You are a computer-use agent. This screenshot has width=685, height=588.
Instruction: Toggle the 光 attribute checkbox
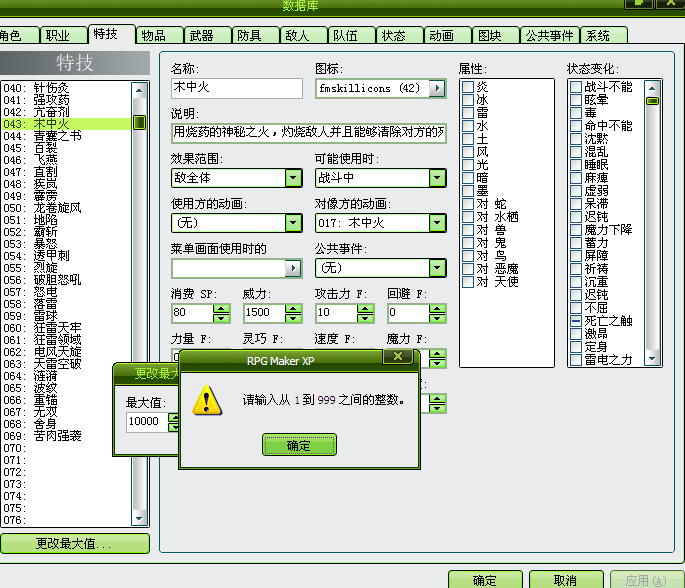(468, 165)
